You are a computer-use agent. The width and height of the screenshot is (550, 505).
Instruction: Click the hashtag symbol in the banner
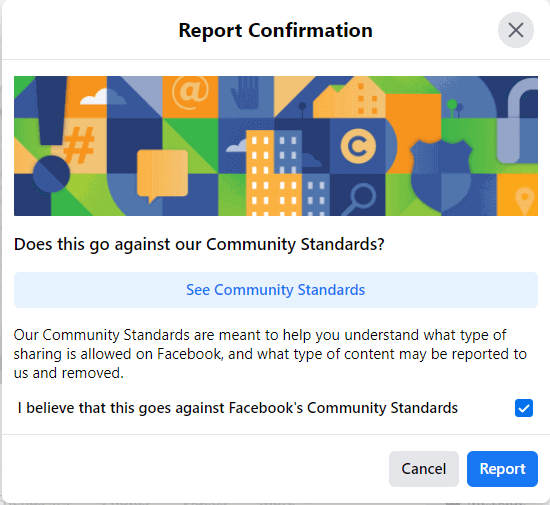pyautogui.click(x=80, y=145)
